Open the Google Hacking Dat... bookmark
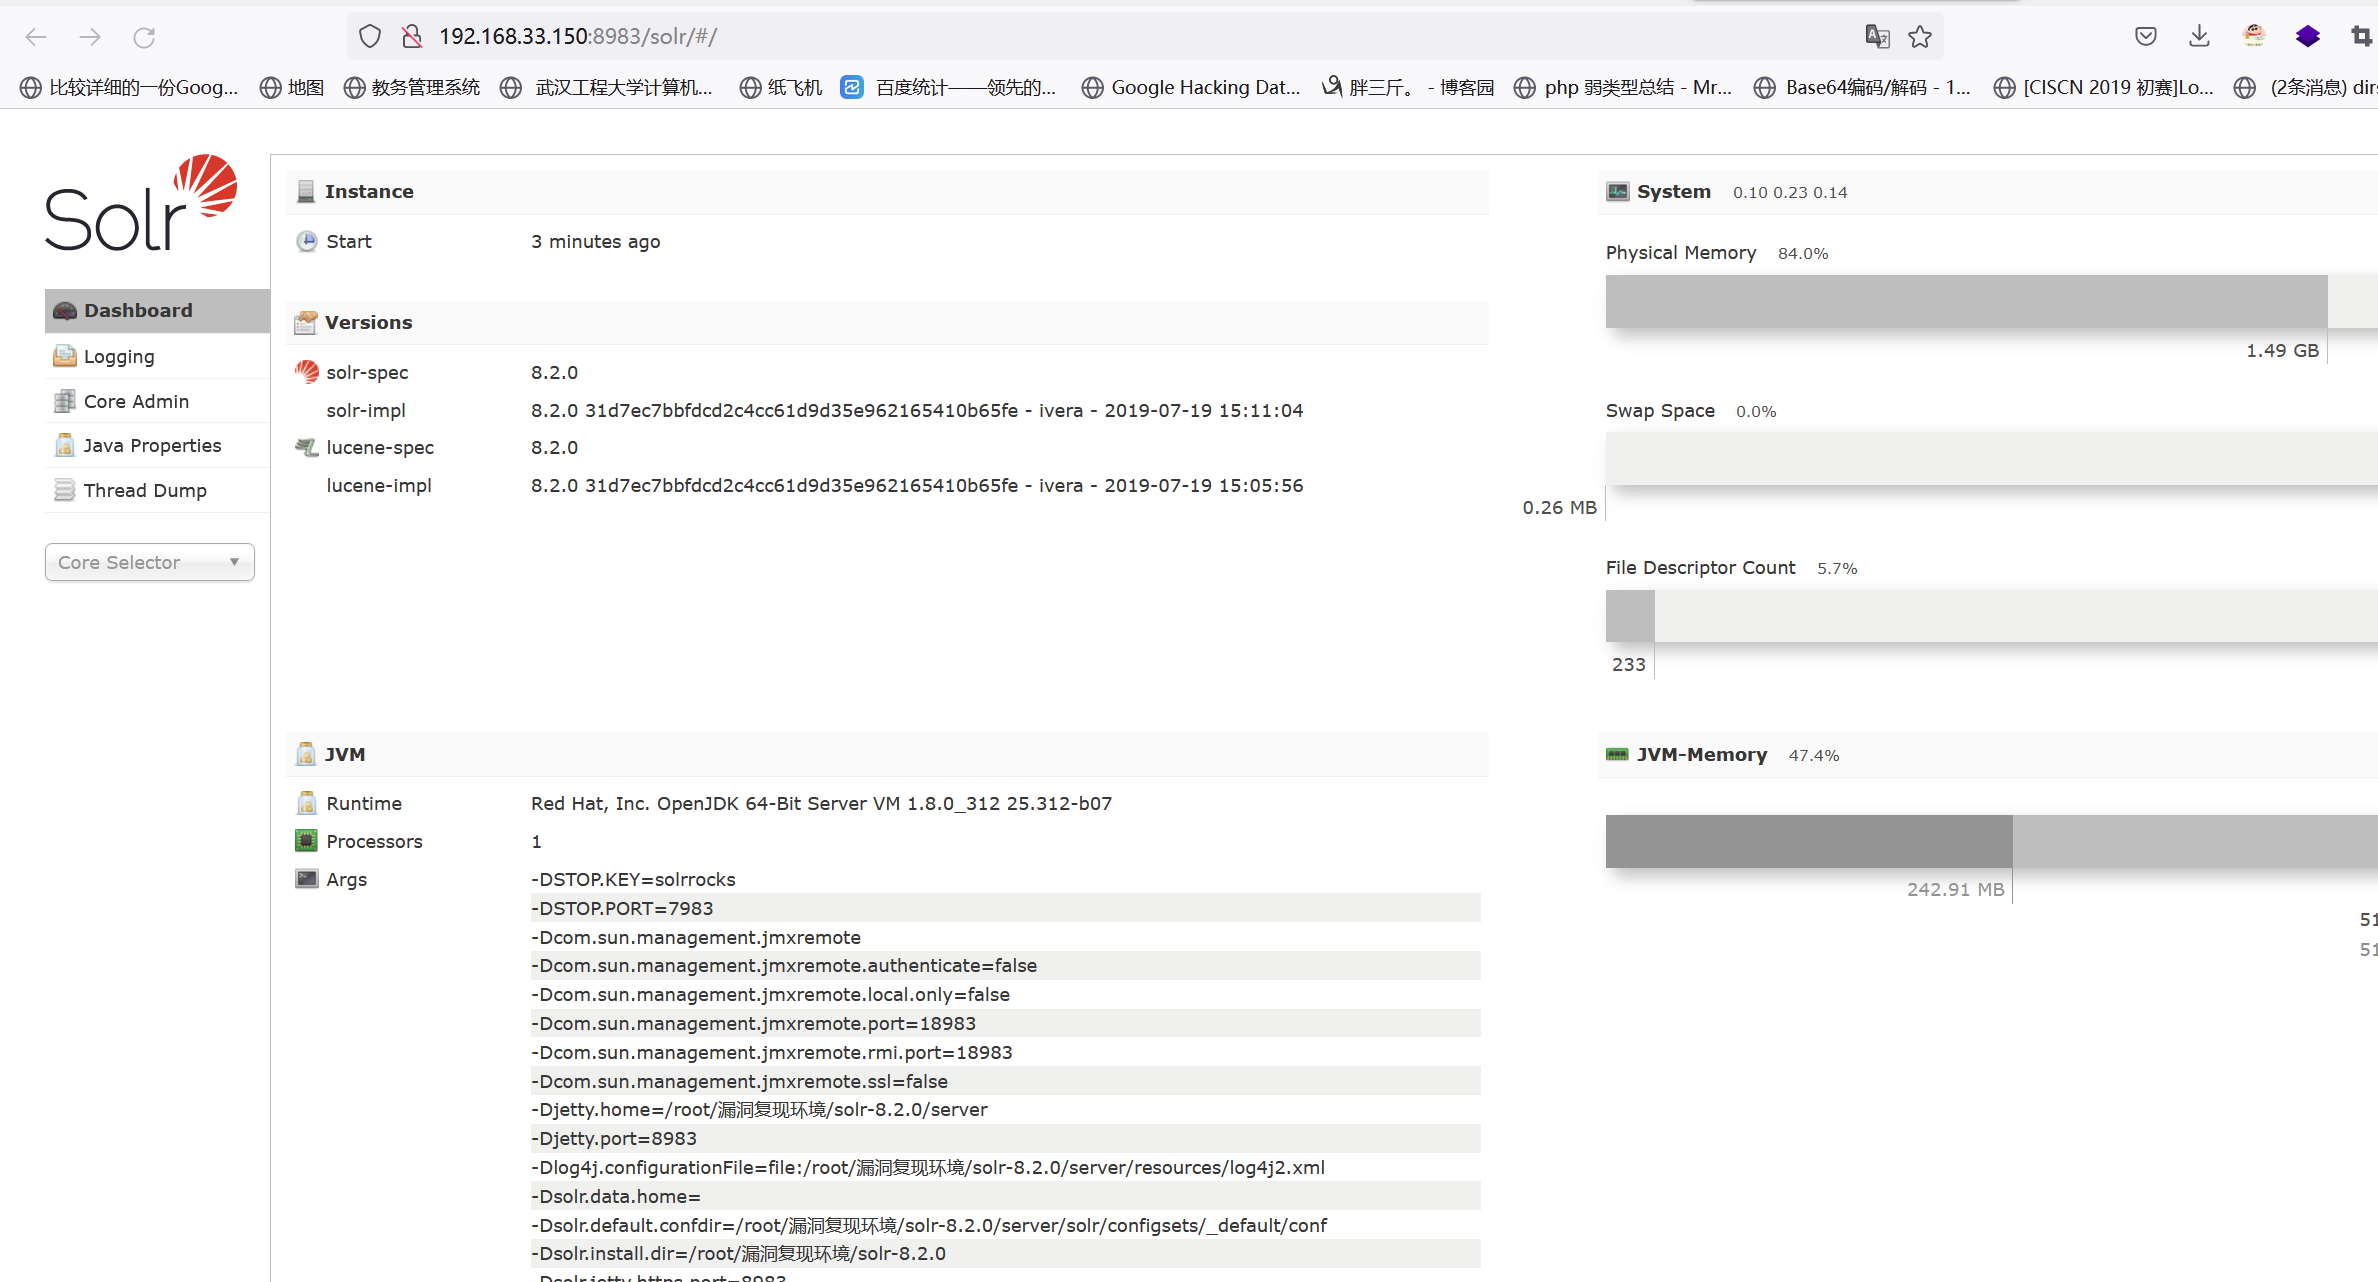The height and width of the screenshot is (1282, 2378). [1191, 88]
